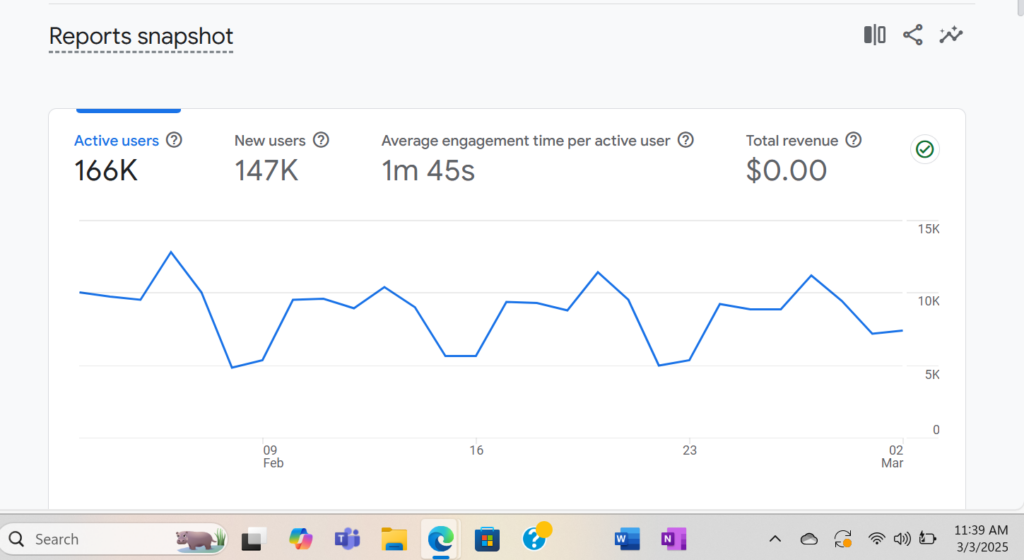Click help icon next to Average engagement time
The height and width of the screenshot is (560, 1024).
pyautogui.click(x=686, y=141)
